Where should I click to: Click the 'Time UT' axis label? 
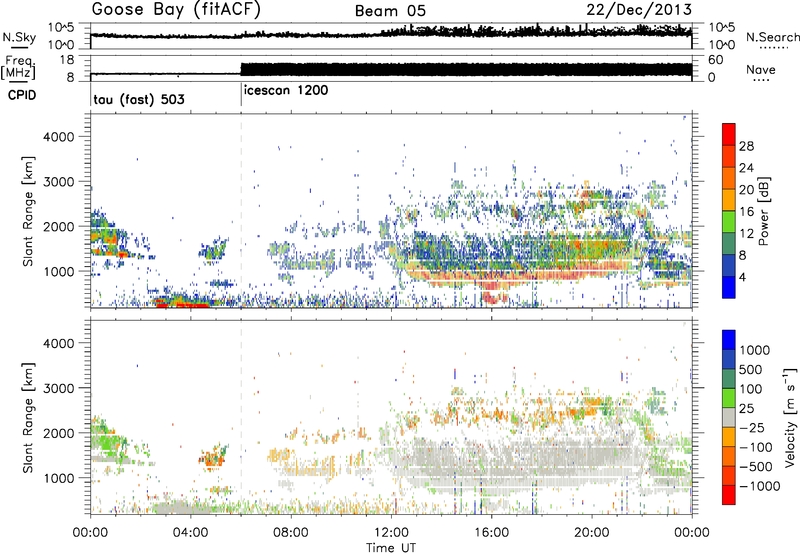pyautogui.click(x=391, y=548)
